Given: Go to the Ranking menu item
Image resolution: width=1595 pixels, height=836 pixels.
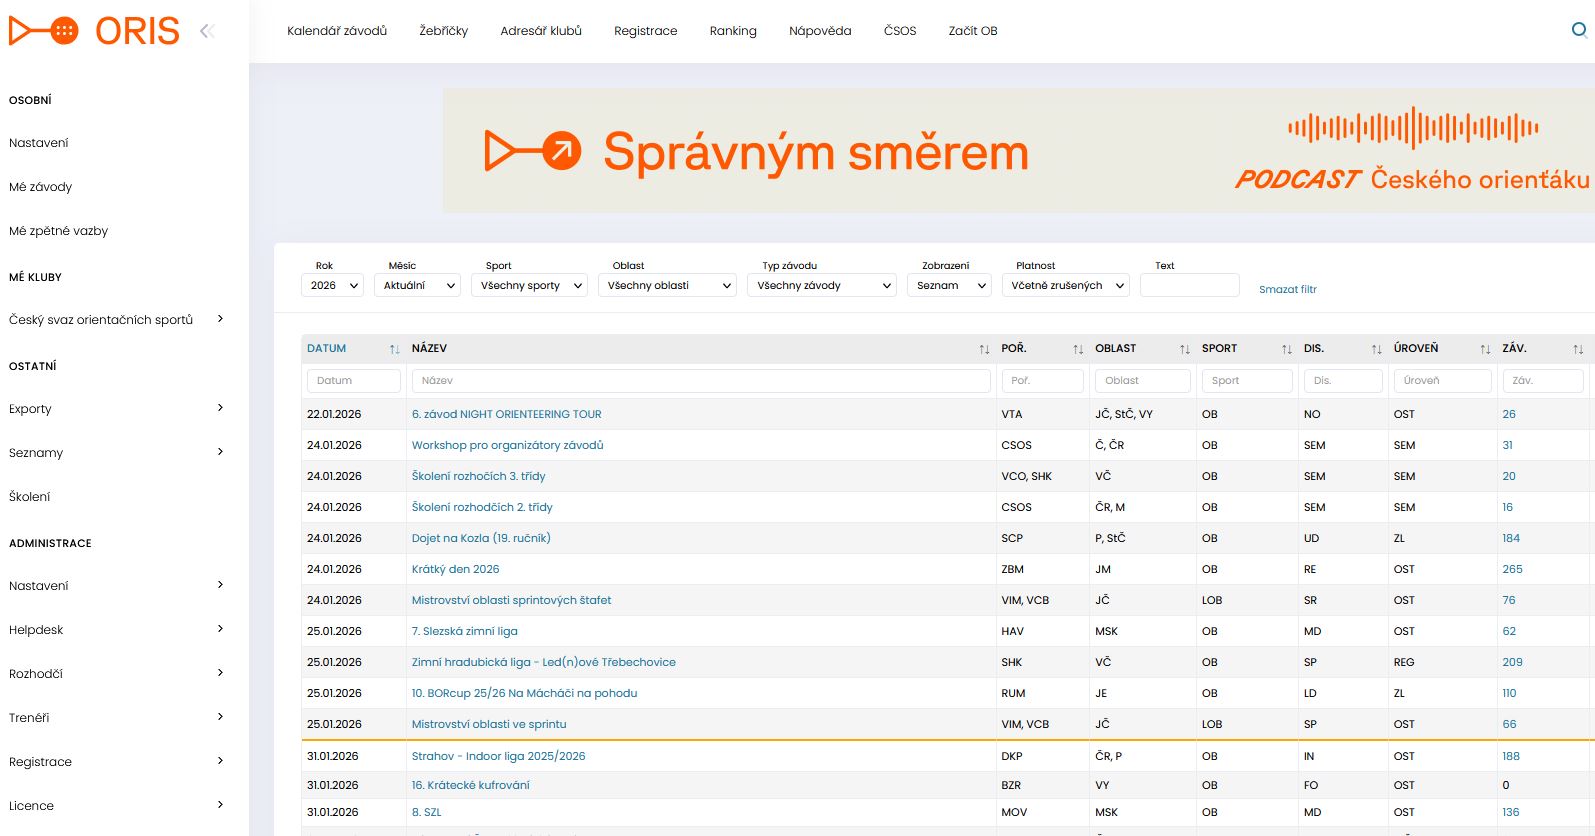Looking at the screenshot, I should click(x=733, y=31).
